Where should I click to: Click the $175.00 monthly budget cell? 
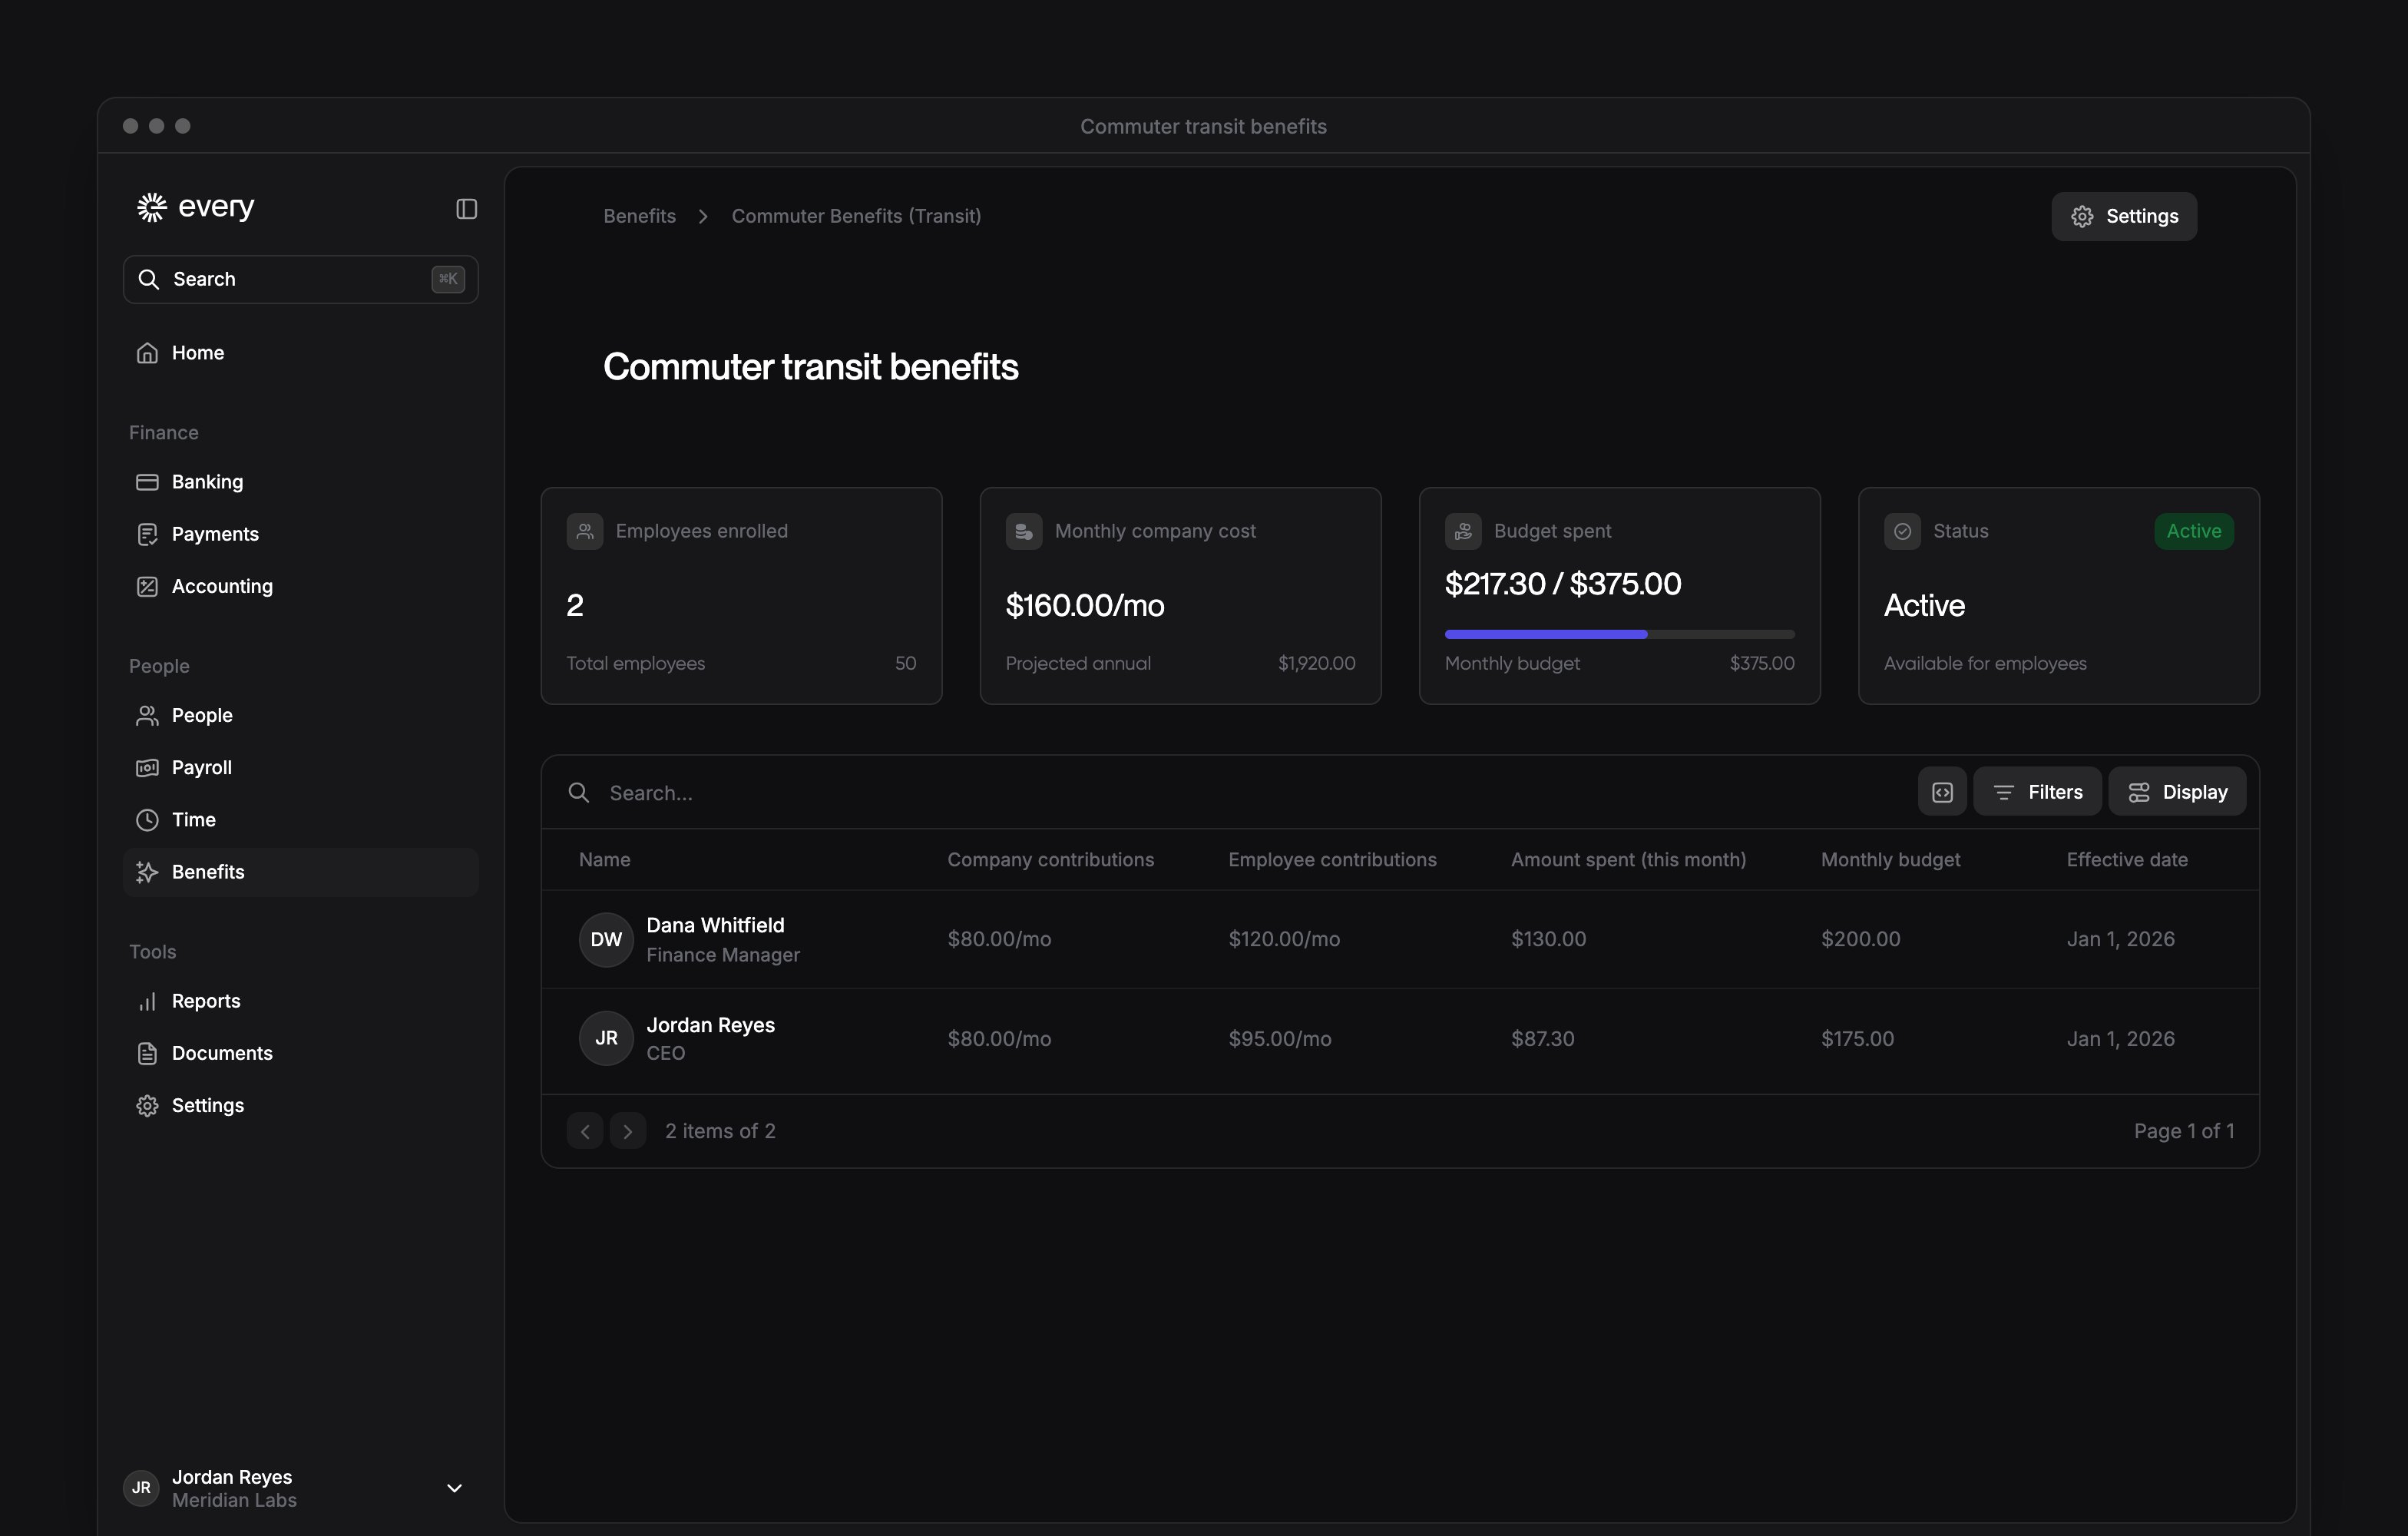point(1857,1039)
